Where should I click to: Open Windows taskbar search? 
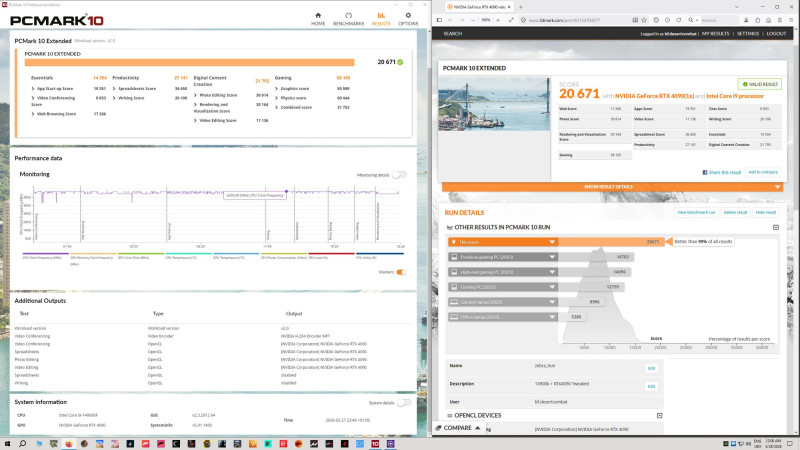[x=22, y=444]
